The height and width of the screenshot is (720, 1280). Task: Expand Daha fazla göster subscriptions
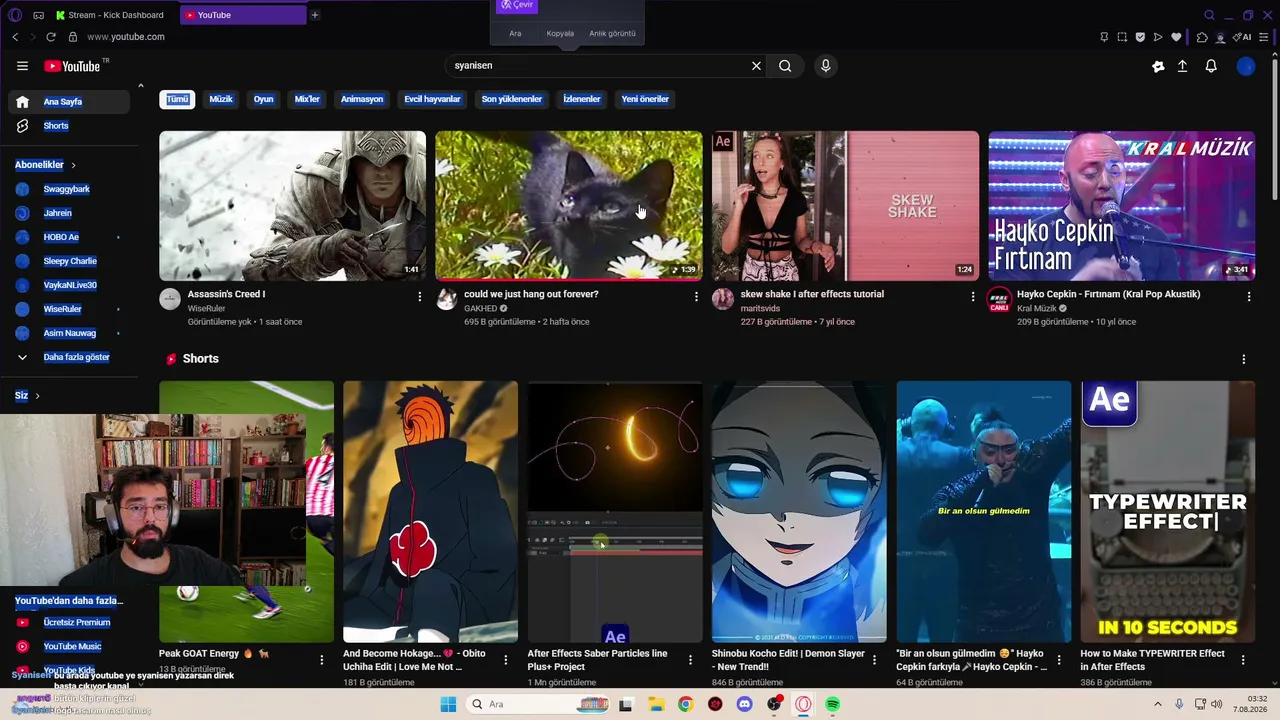tap(69, 357)
